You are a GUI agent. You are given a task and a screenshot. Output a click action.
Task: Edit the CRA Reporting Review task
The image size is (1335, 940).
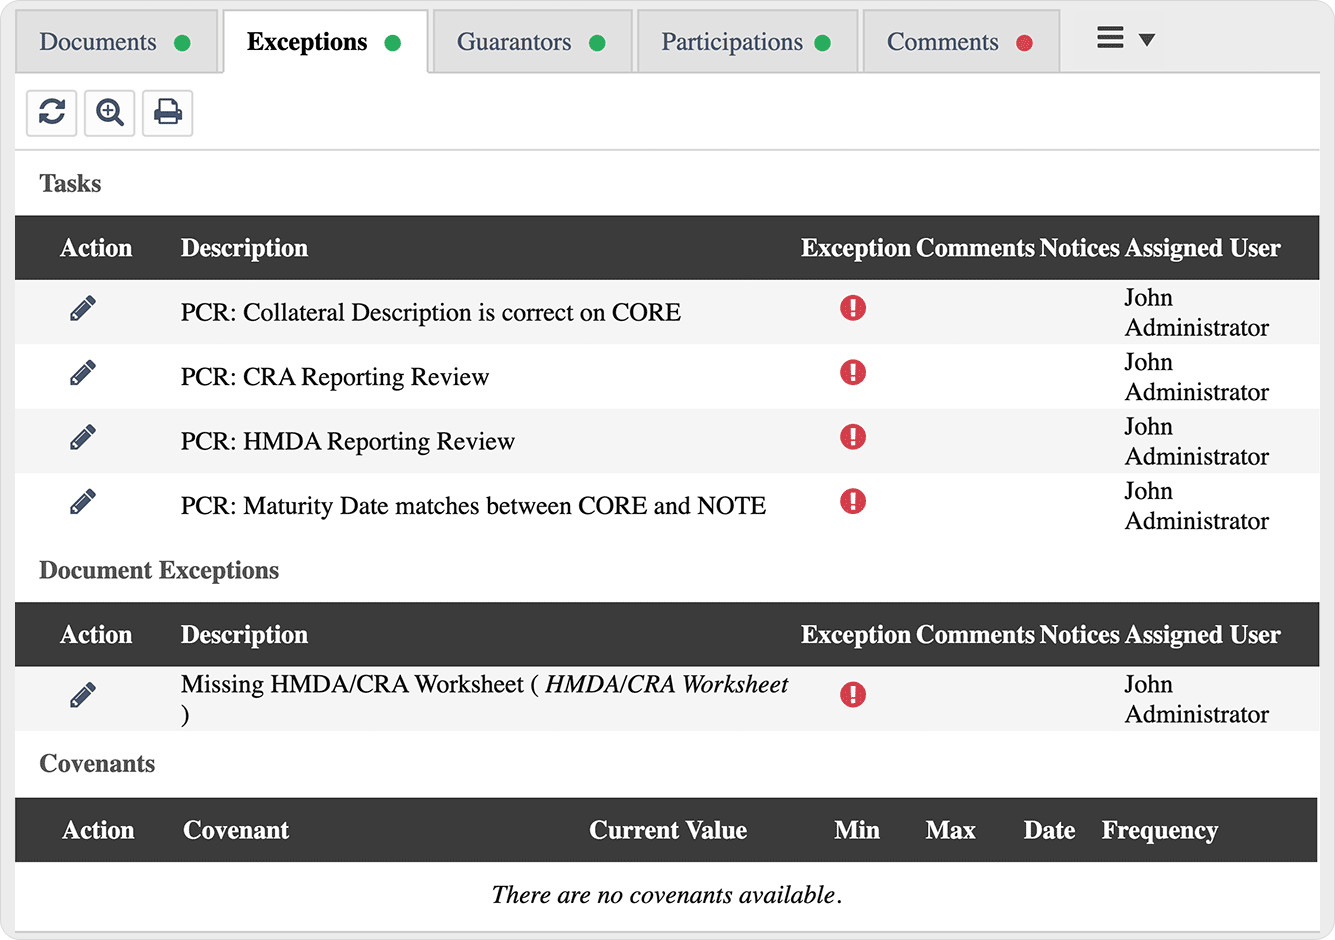[x=83, y=374]
